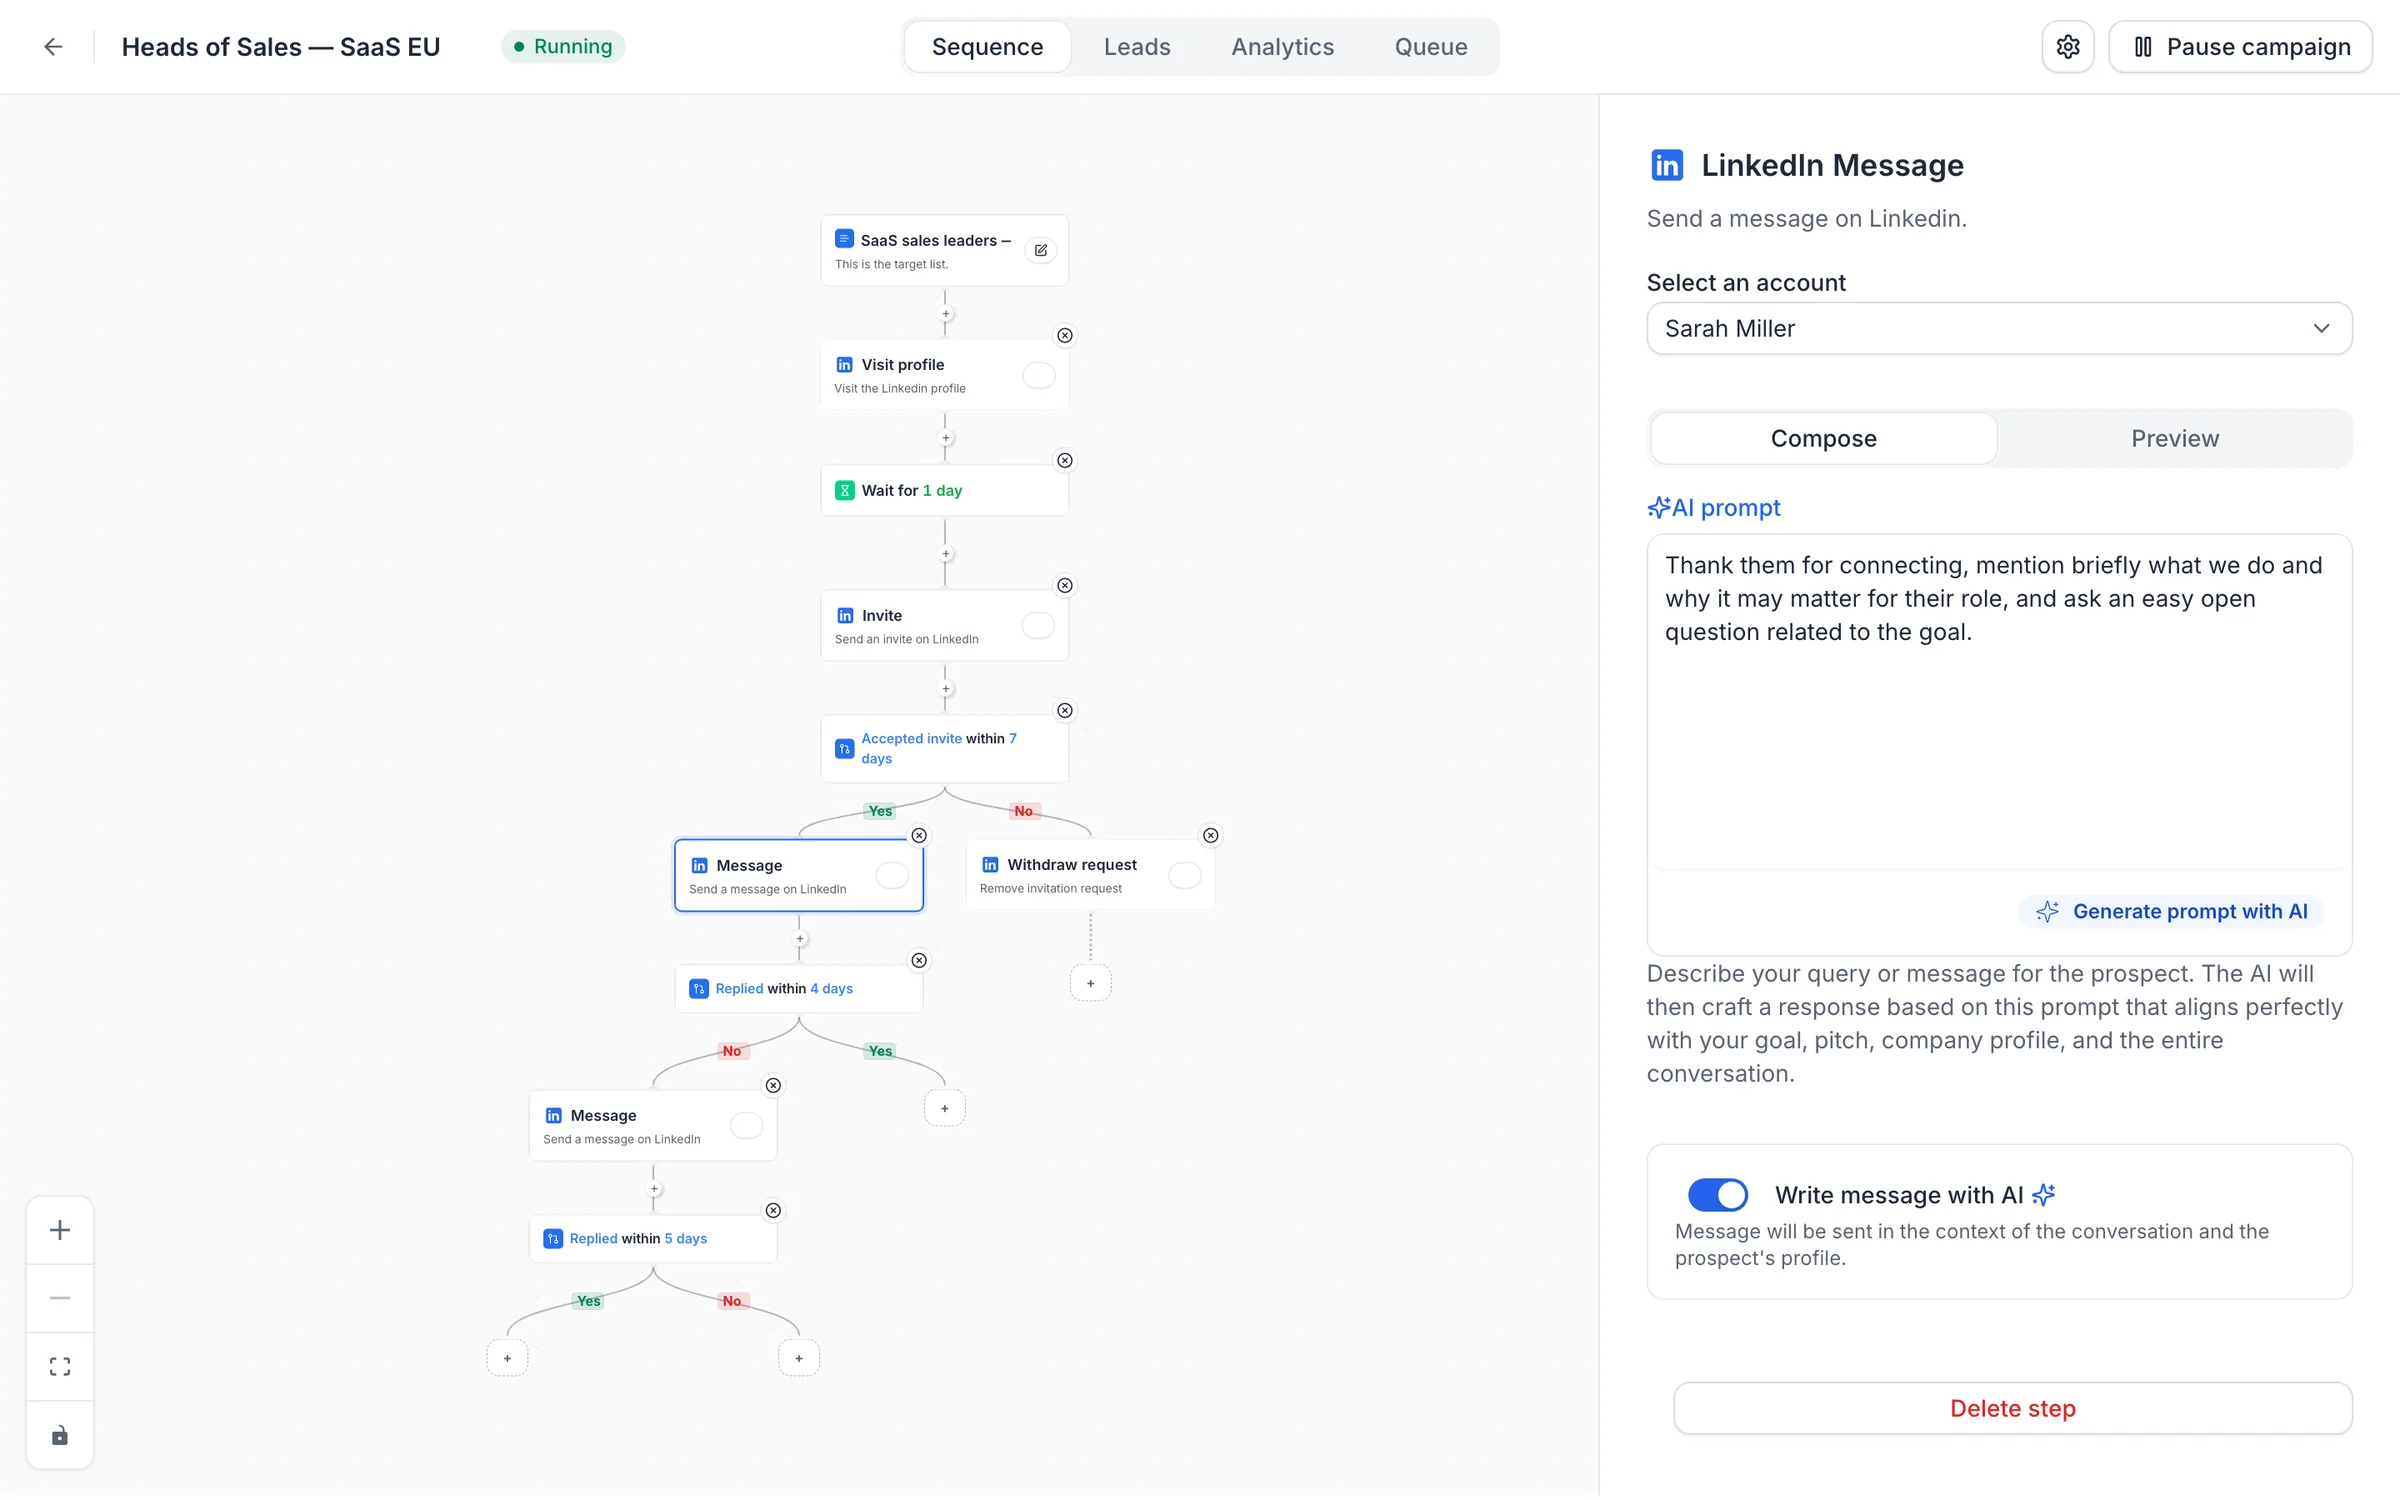Image resolution: width=2400 pixels, height=1500 pixels.
Task: Toggle the selected Message step switch
Action: tap(893, 876)
